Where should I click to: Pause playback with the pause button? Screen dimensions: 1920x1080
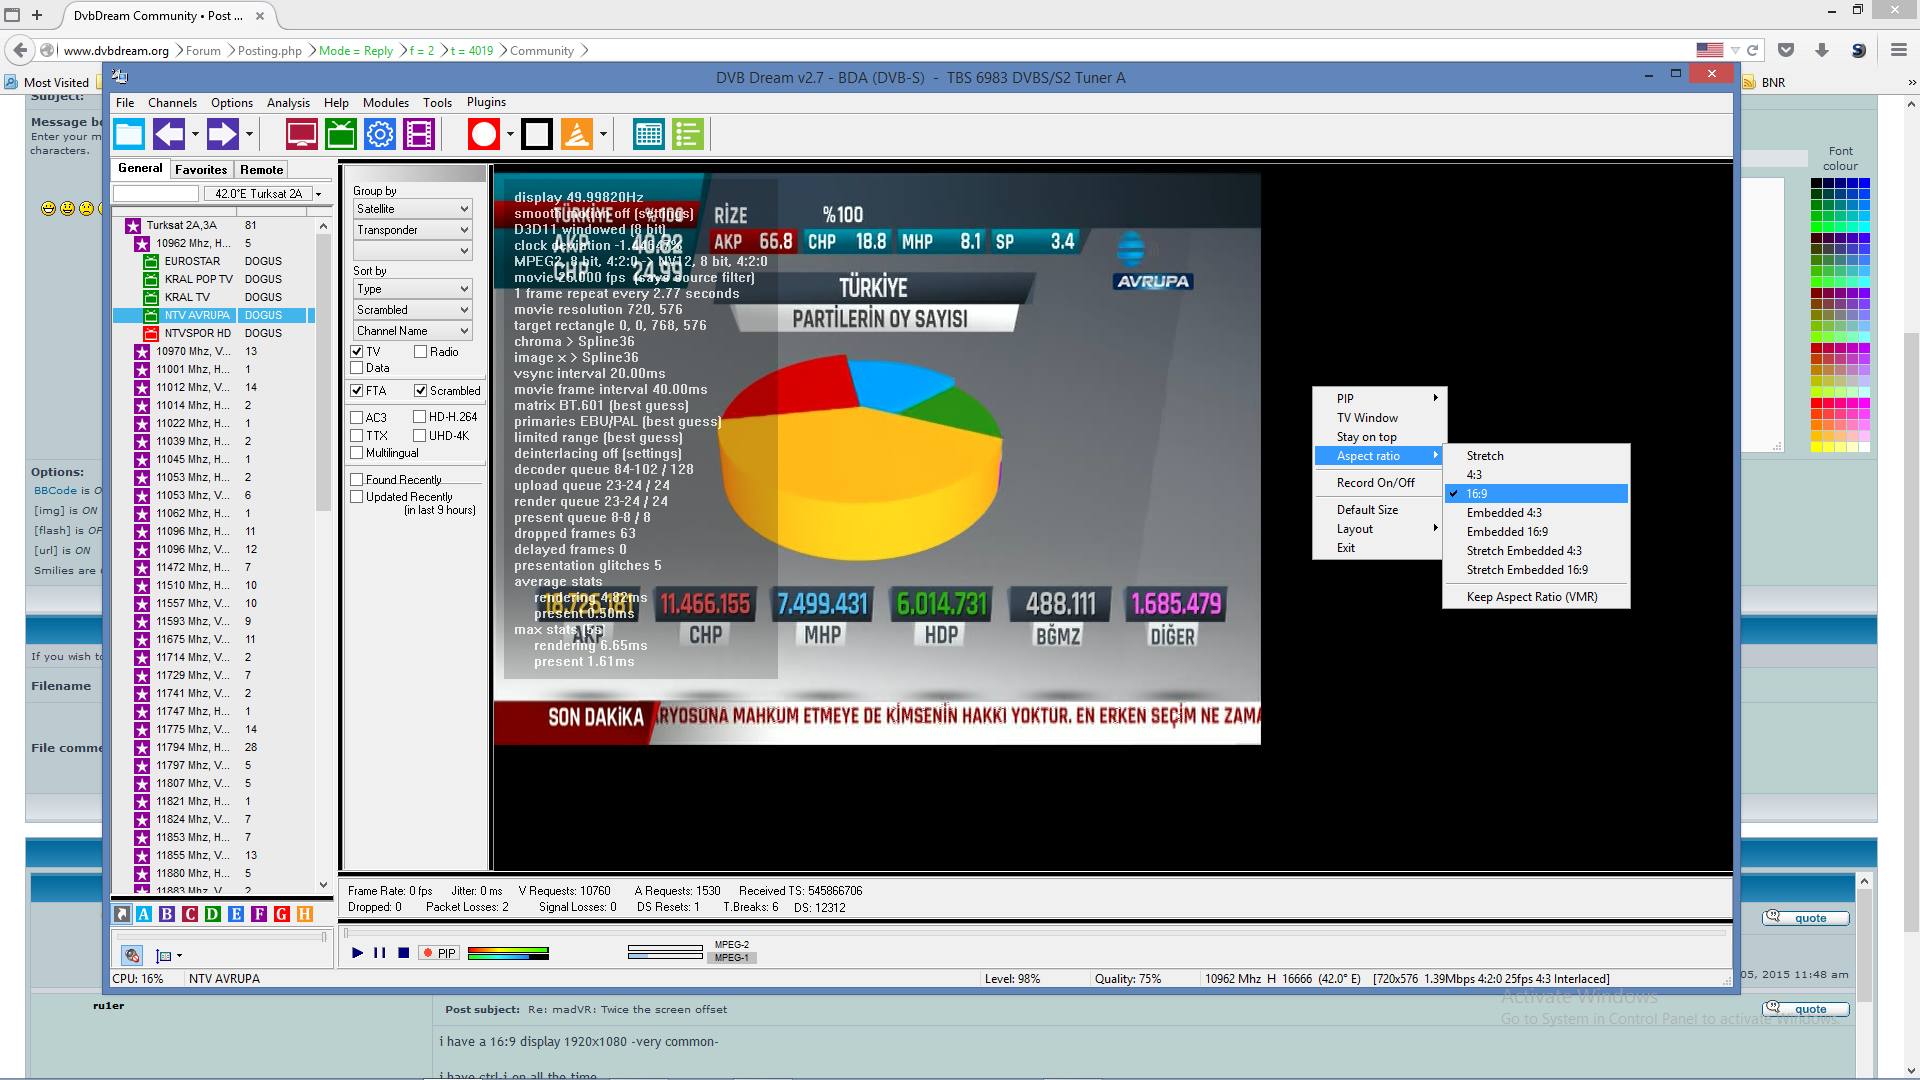[380, 953]
